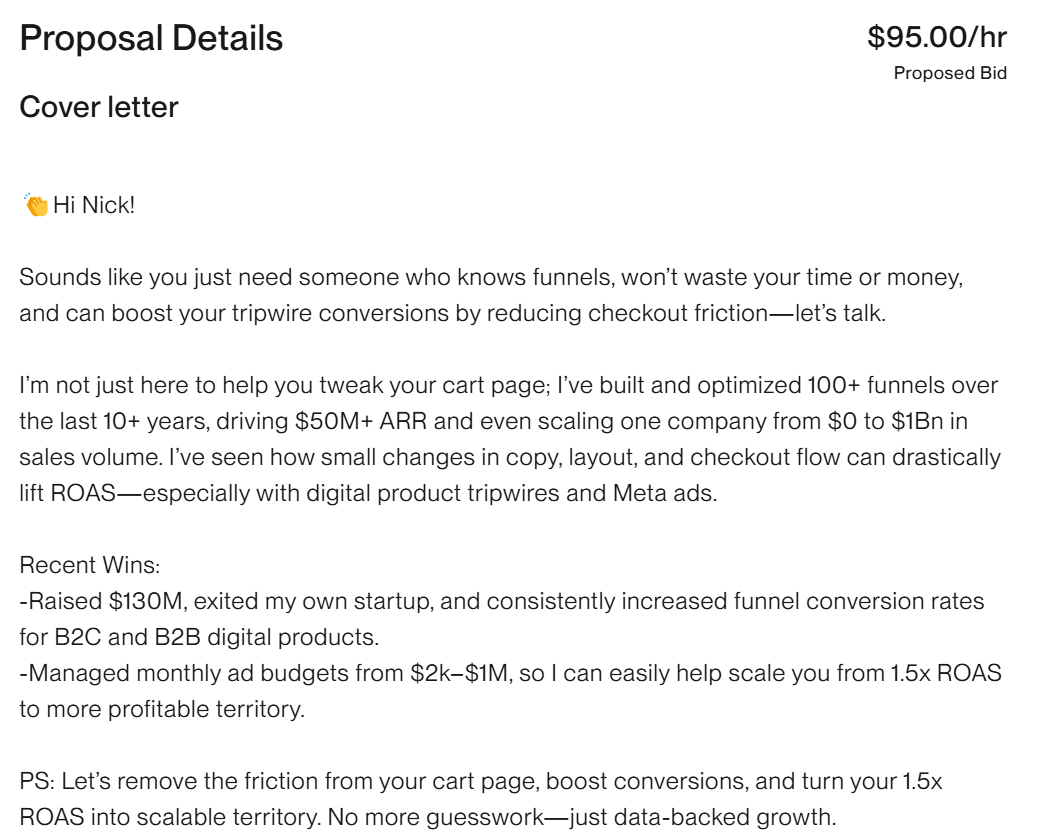Click the Proposal Details heading
This screenshot has height=839, width=1047.
152,38
